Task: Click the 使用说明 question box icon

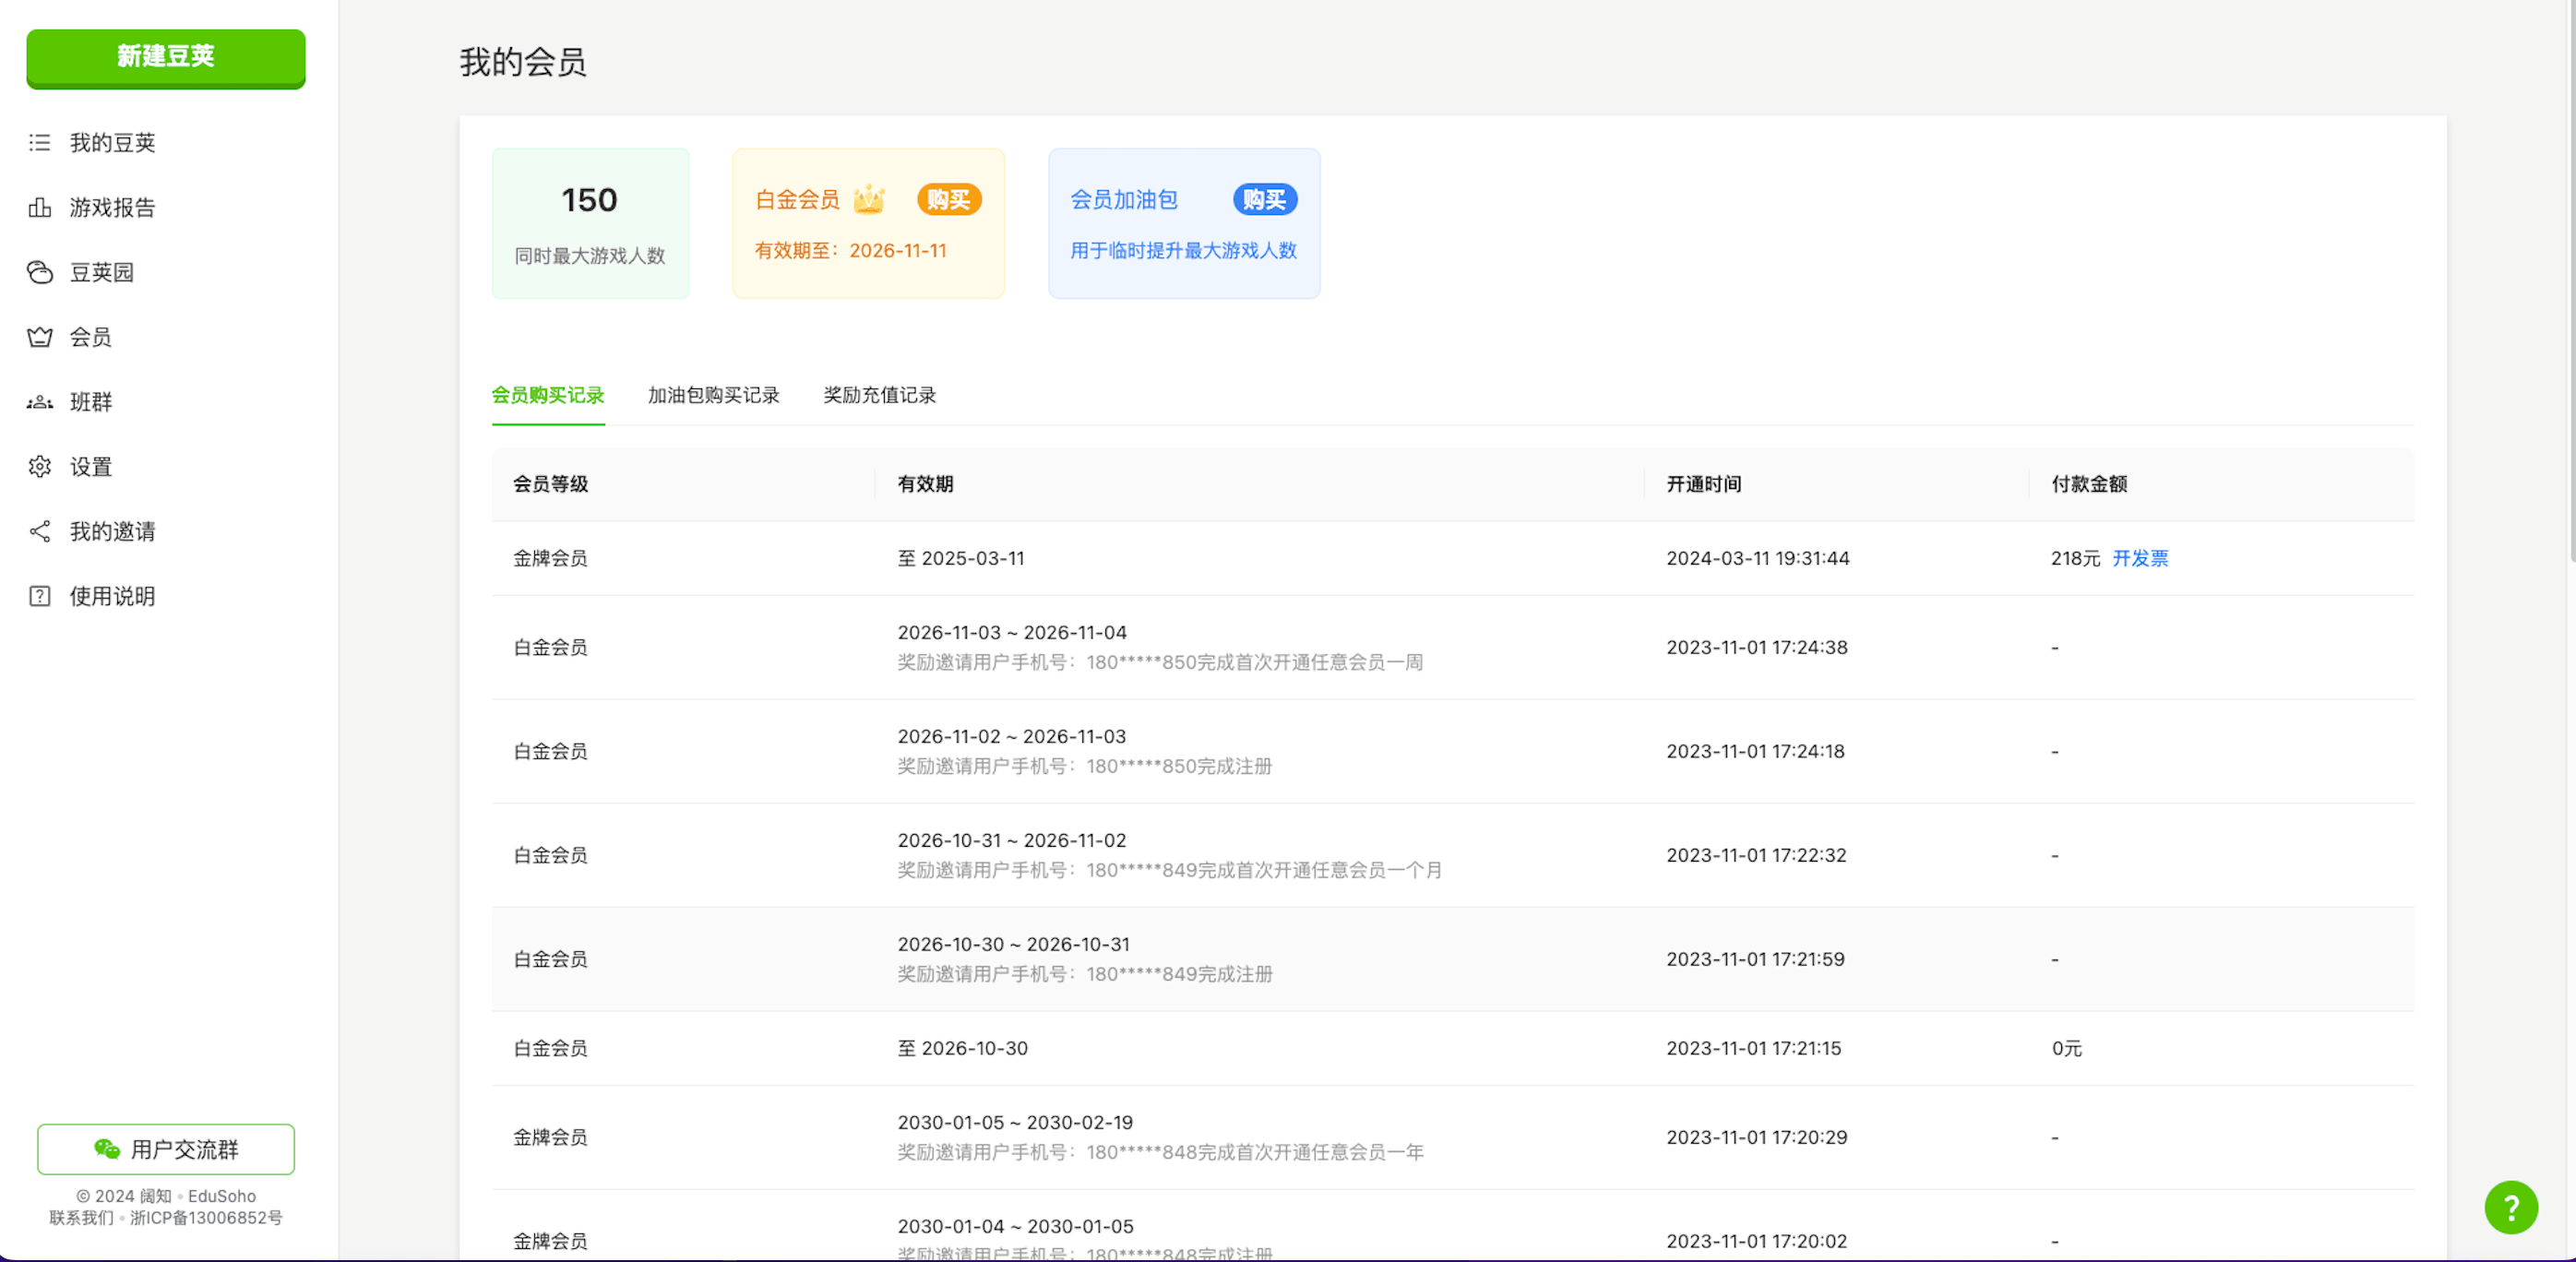Action: [40, 597]
